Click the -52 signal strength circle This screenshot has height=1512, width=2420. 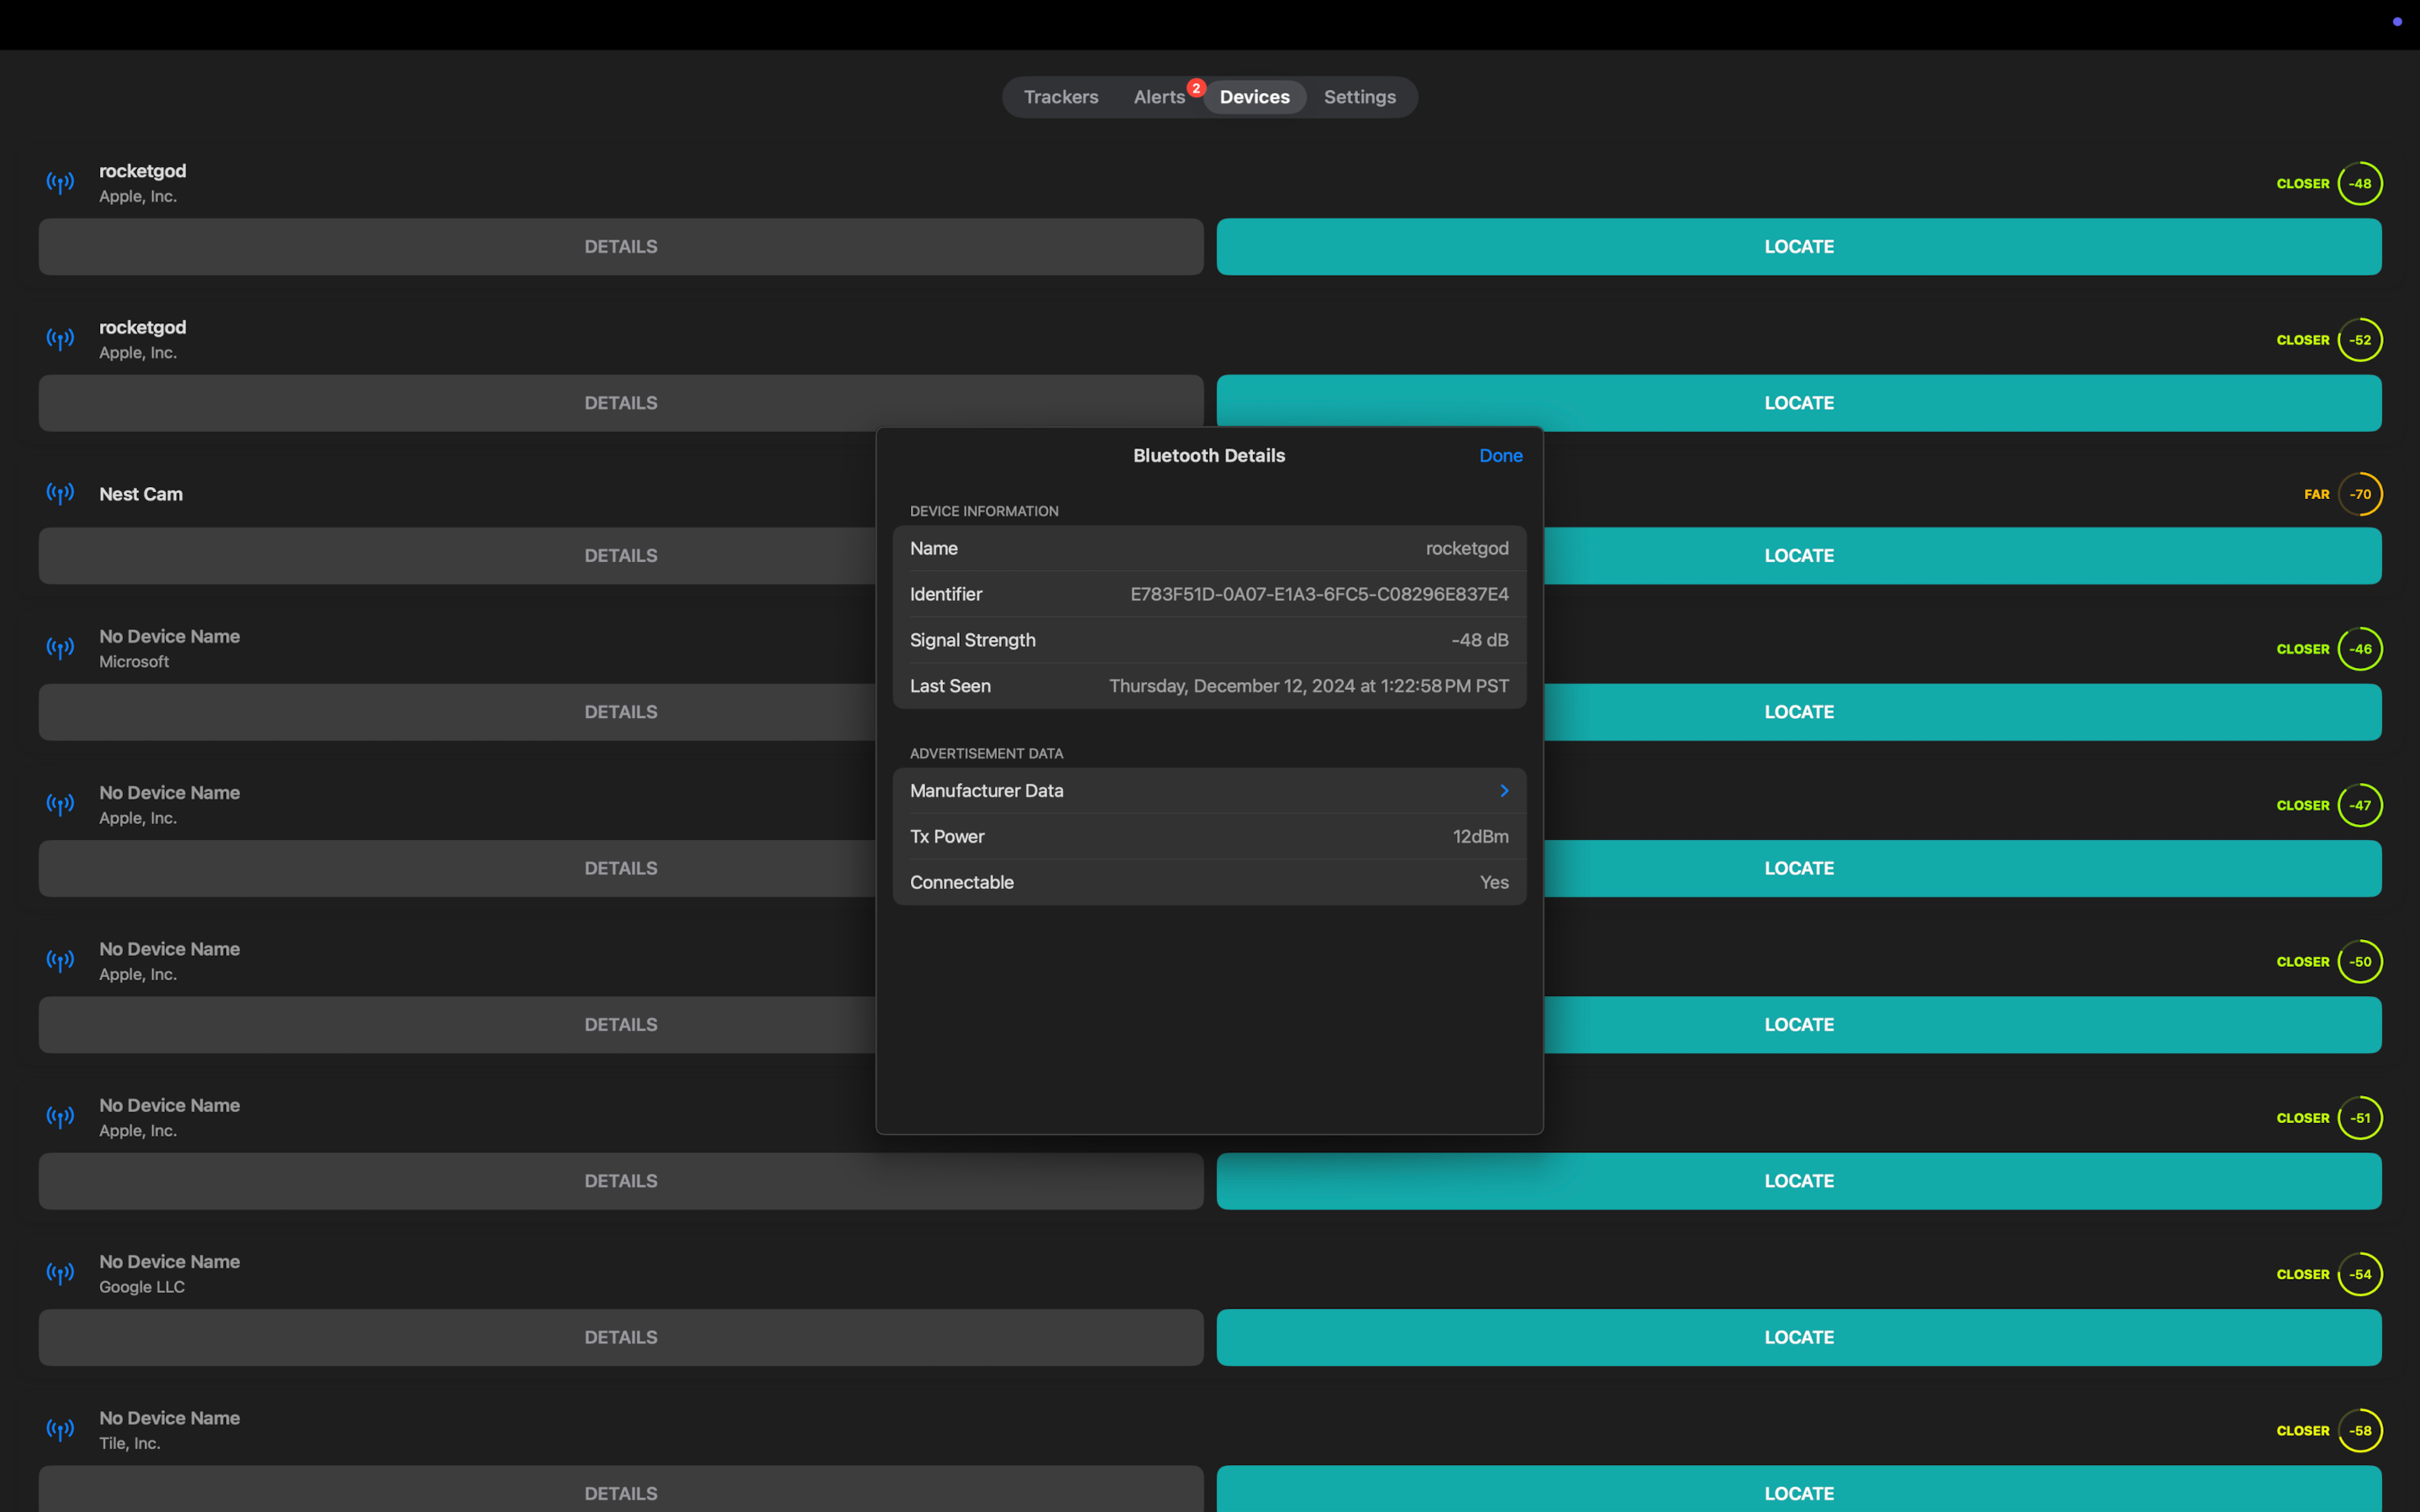click(x=2360, y=340)
